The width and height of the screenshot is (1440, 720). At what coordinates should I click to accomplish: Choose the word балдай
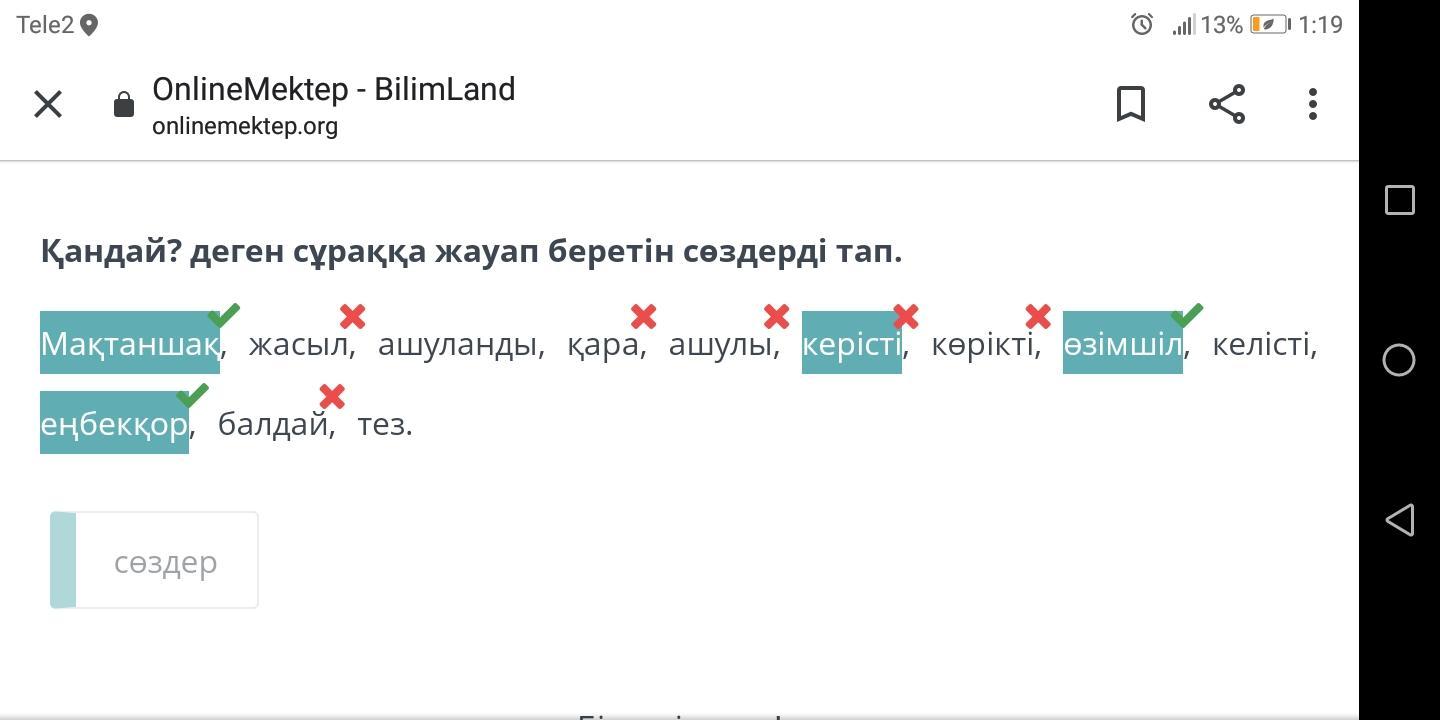point(273,424)
